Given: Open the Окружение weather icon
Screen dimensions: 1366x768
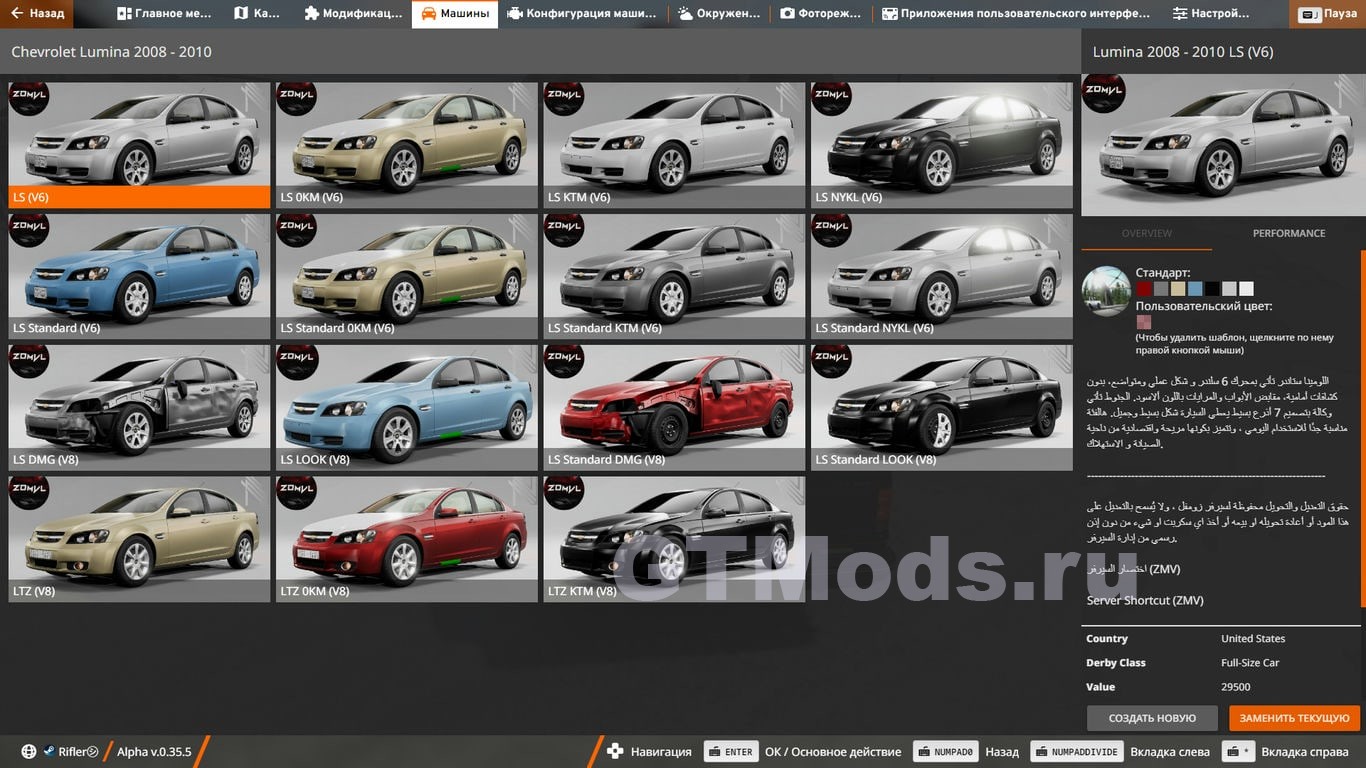Looking at the screenshot, I should click(x=685, y=14).
